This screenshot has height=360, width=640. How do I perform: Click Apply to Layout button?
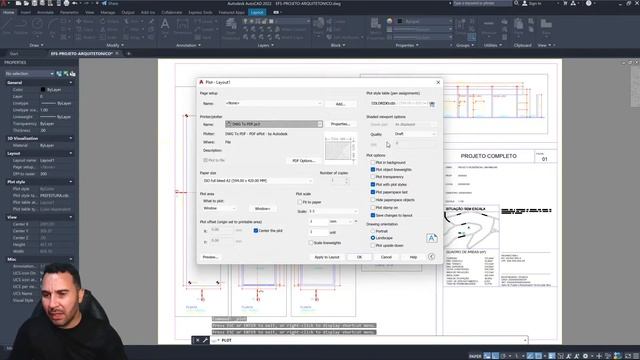pos(327,257)
